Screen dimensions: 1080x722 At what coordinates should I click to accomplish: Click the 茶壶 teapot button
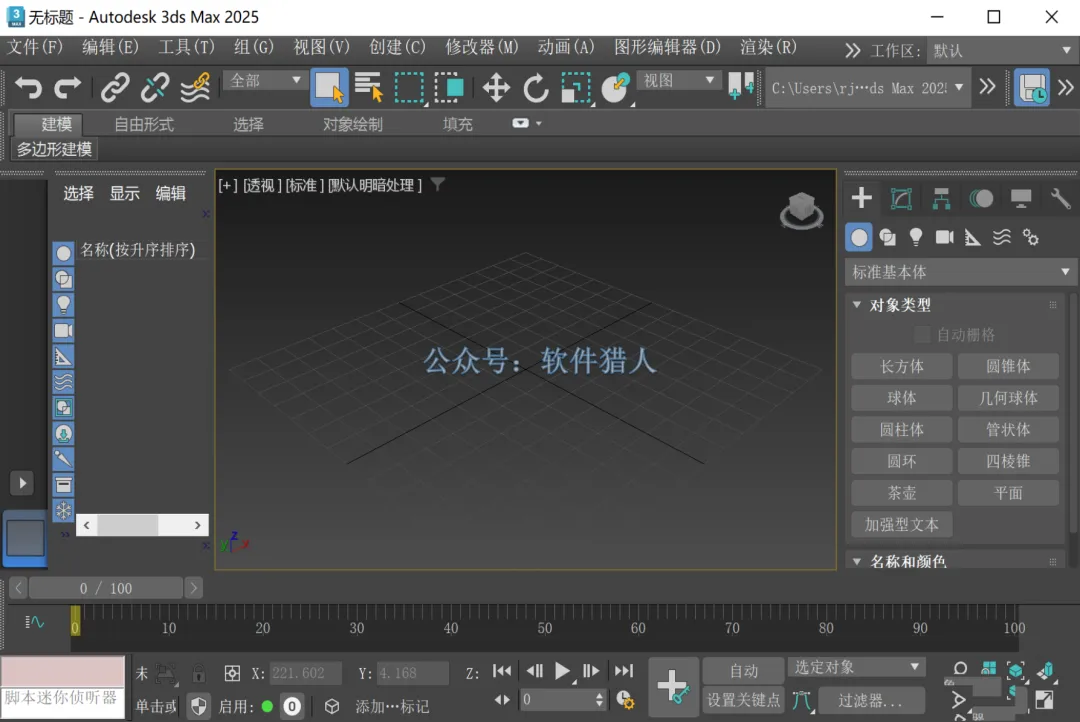[x=902, y=493]
